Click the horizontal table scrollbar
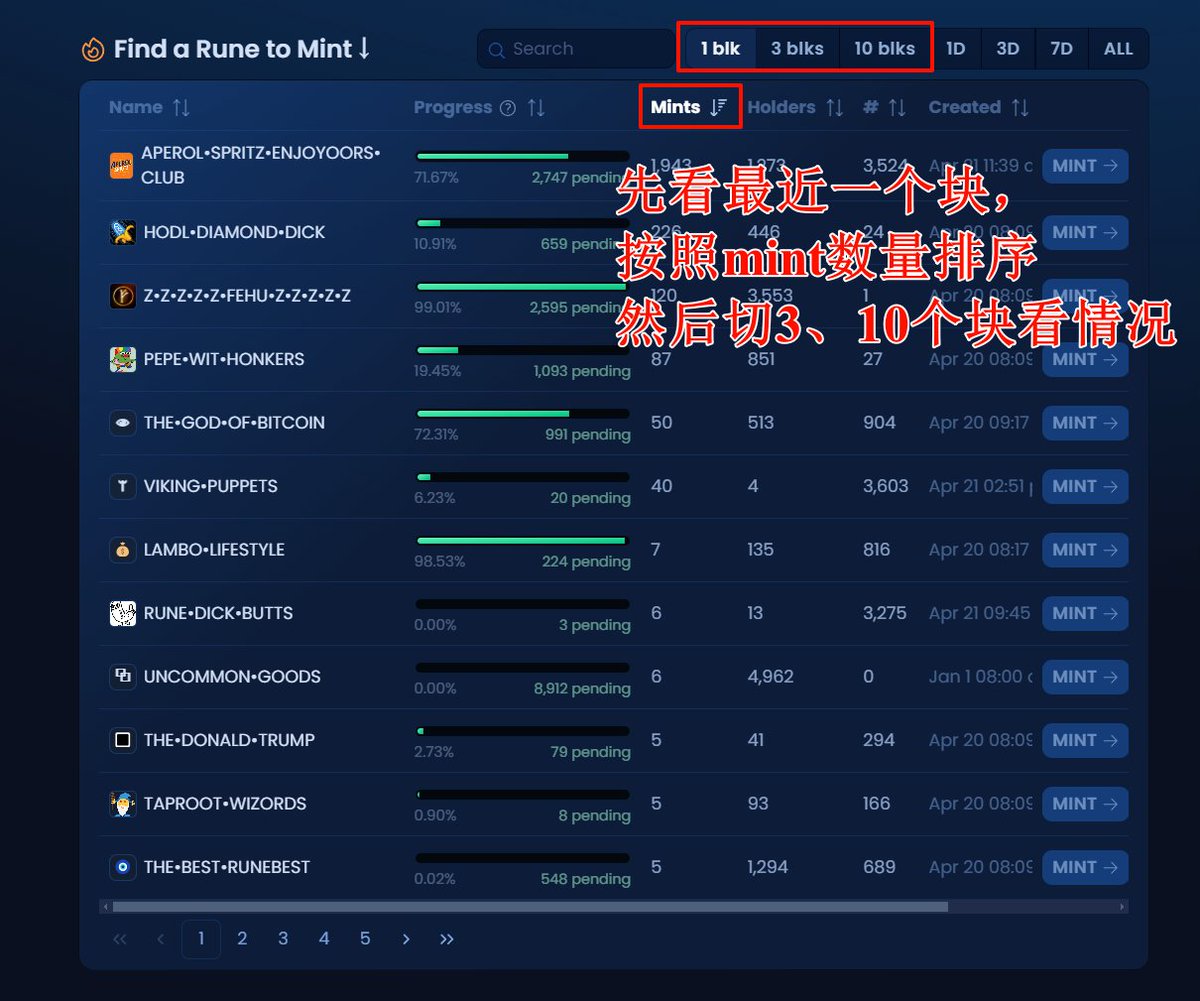Screen dimensions: 1200x1001 coord(530,907)
